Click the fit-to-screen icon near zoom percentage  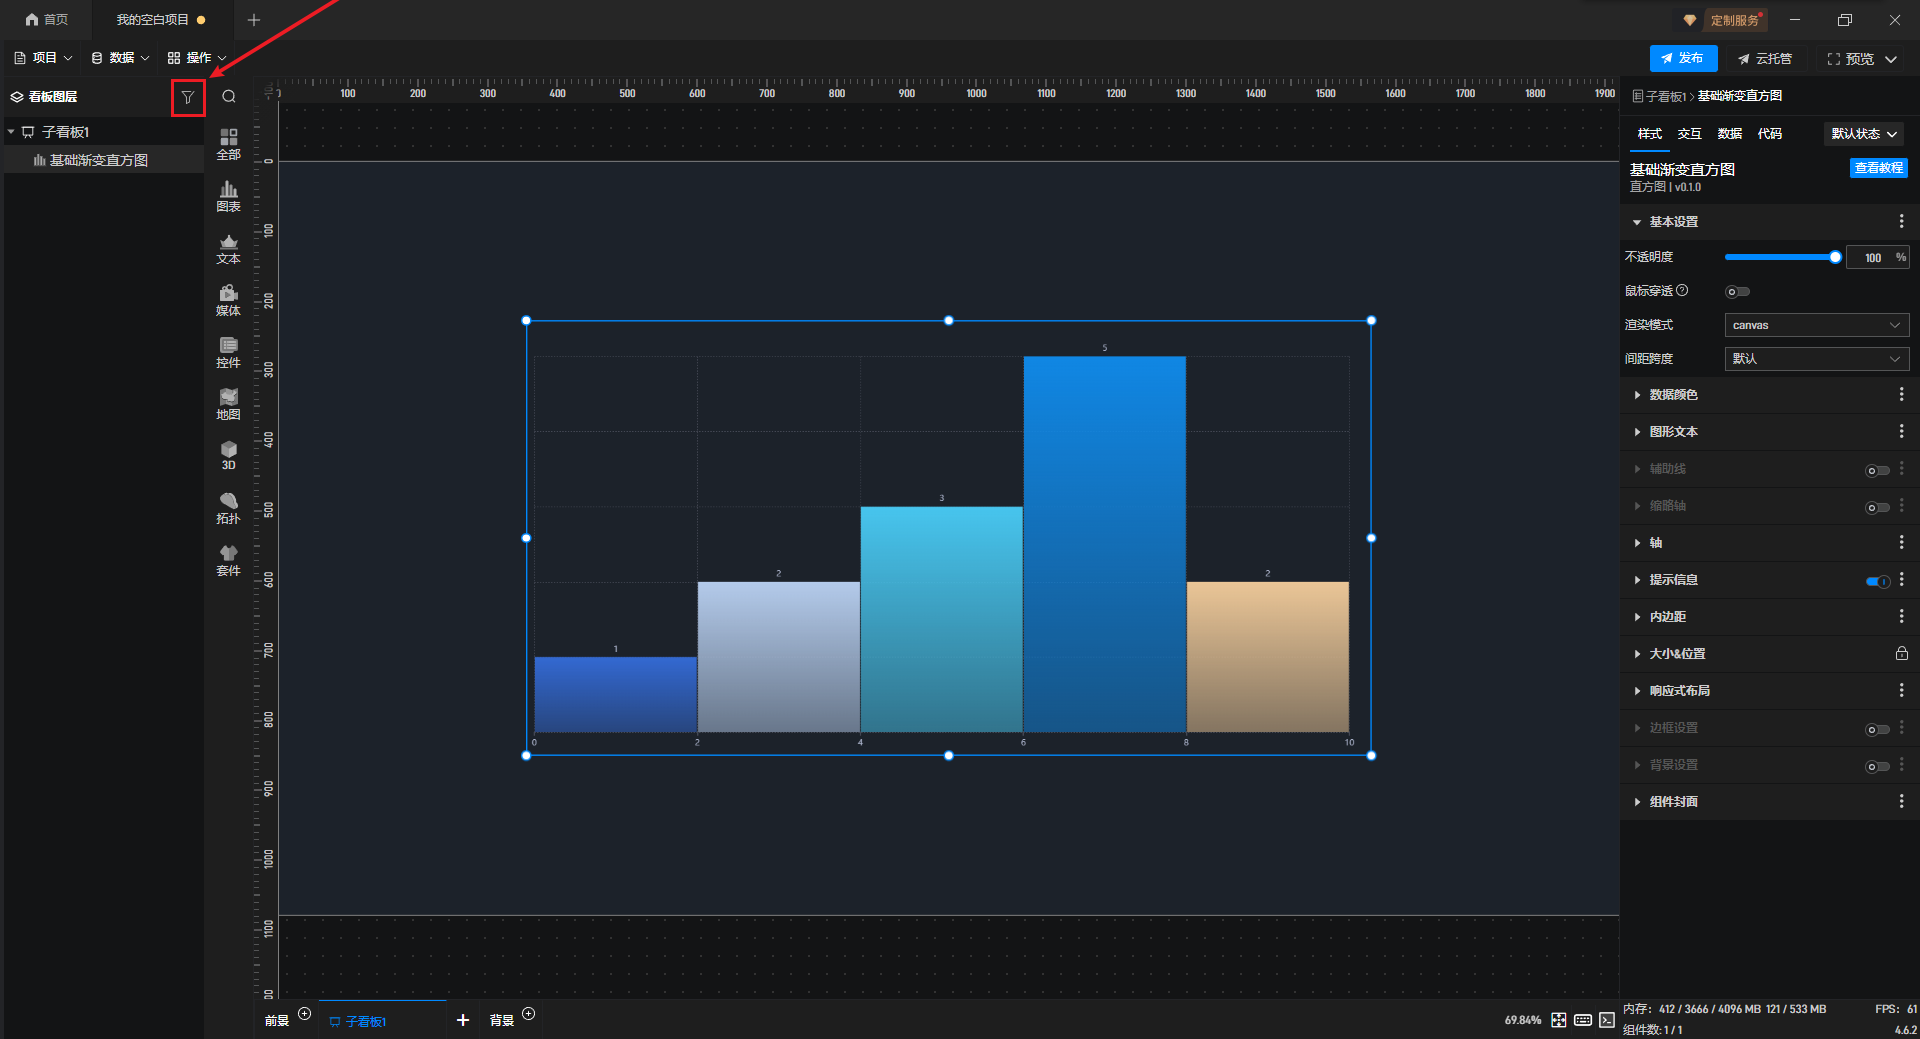pos(1559,1020)
